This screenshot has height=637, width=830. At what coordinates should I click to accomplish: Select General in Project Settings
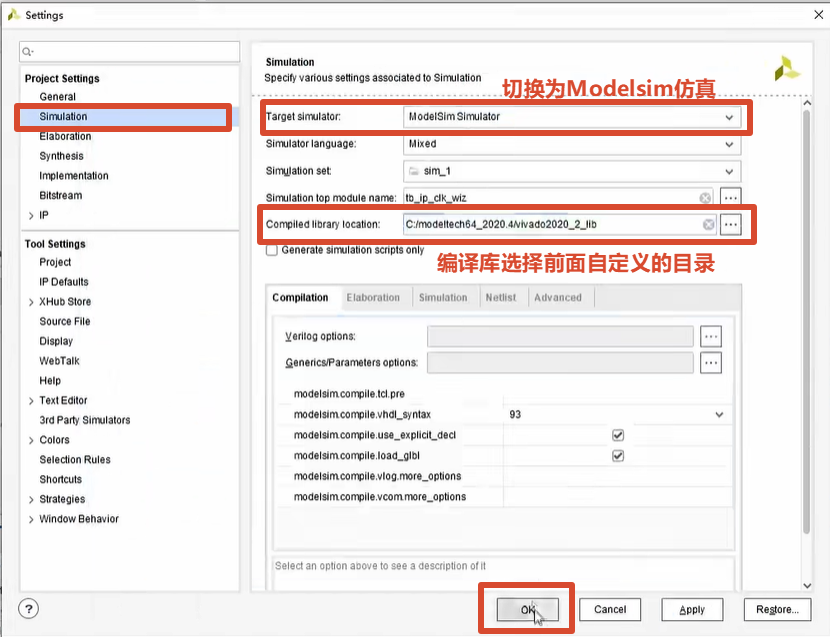tap(57, 97)
